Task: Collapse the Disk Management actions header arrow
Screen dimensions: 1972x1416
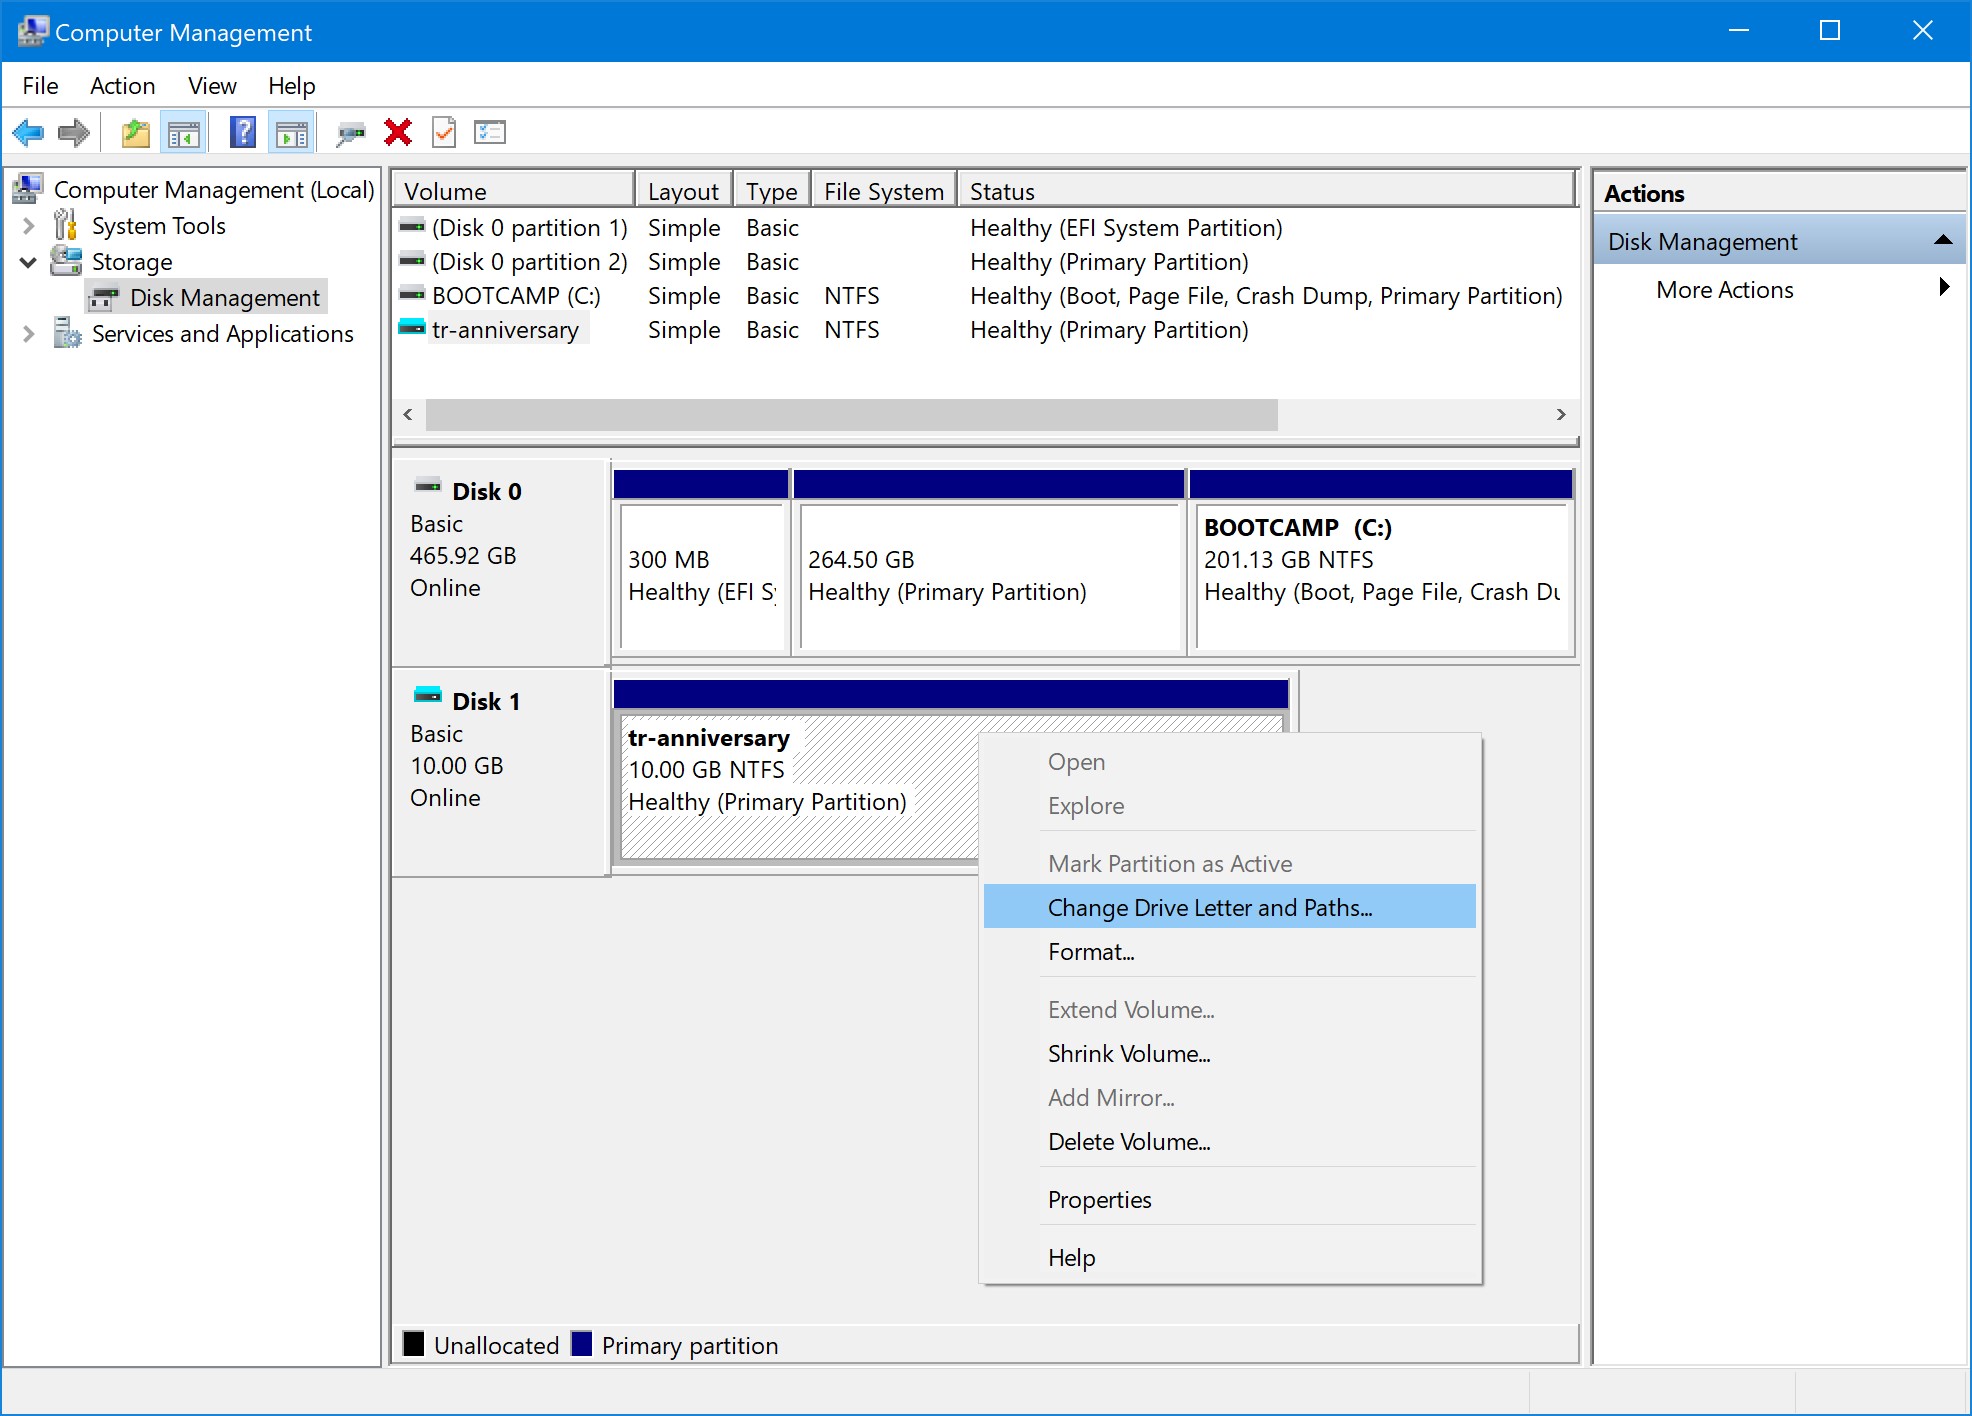Action: (1942, 241)
